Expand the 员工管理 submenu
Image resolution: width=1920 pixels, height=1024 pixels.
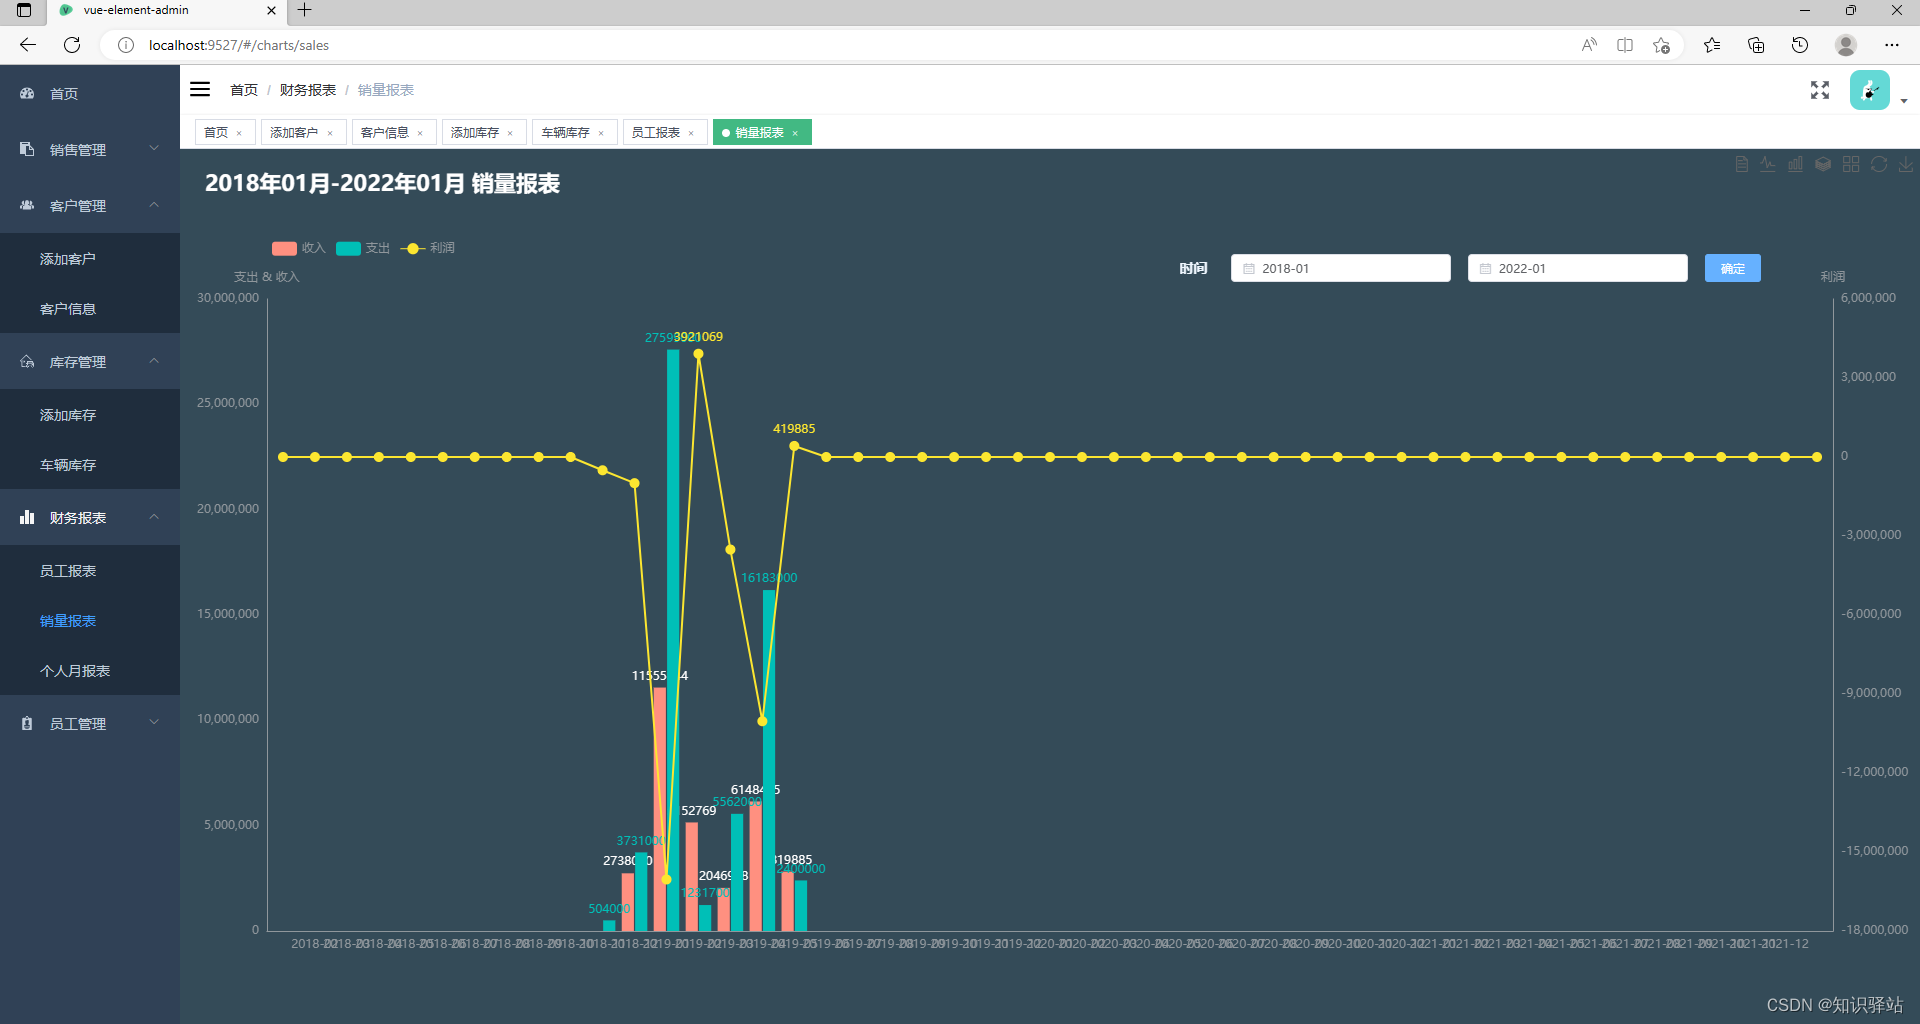154,722
